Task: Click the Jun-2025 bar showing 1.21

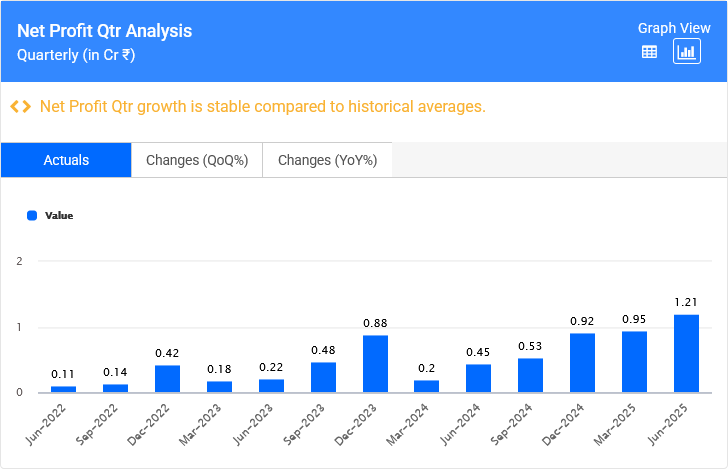Action: [x=686, y=353]
